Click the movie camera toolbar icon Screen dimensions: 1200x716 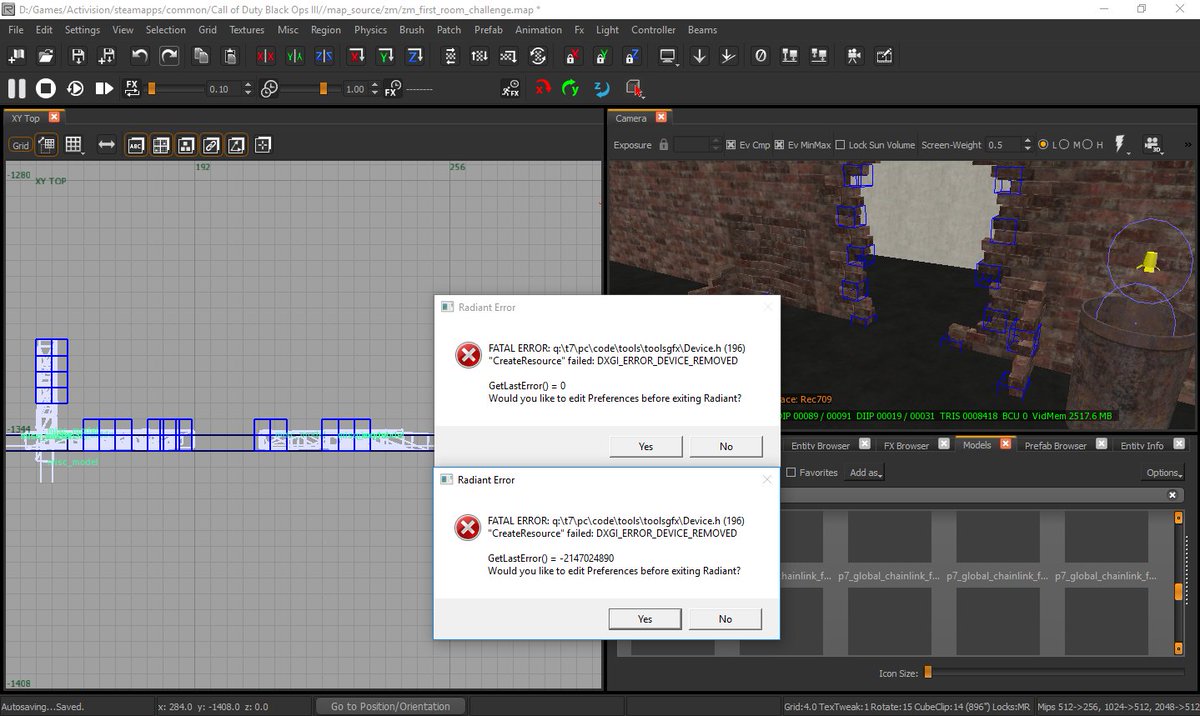853,56
